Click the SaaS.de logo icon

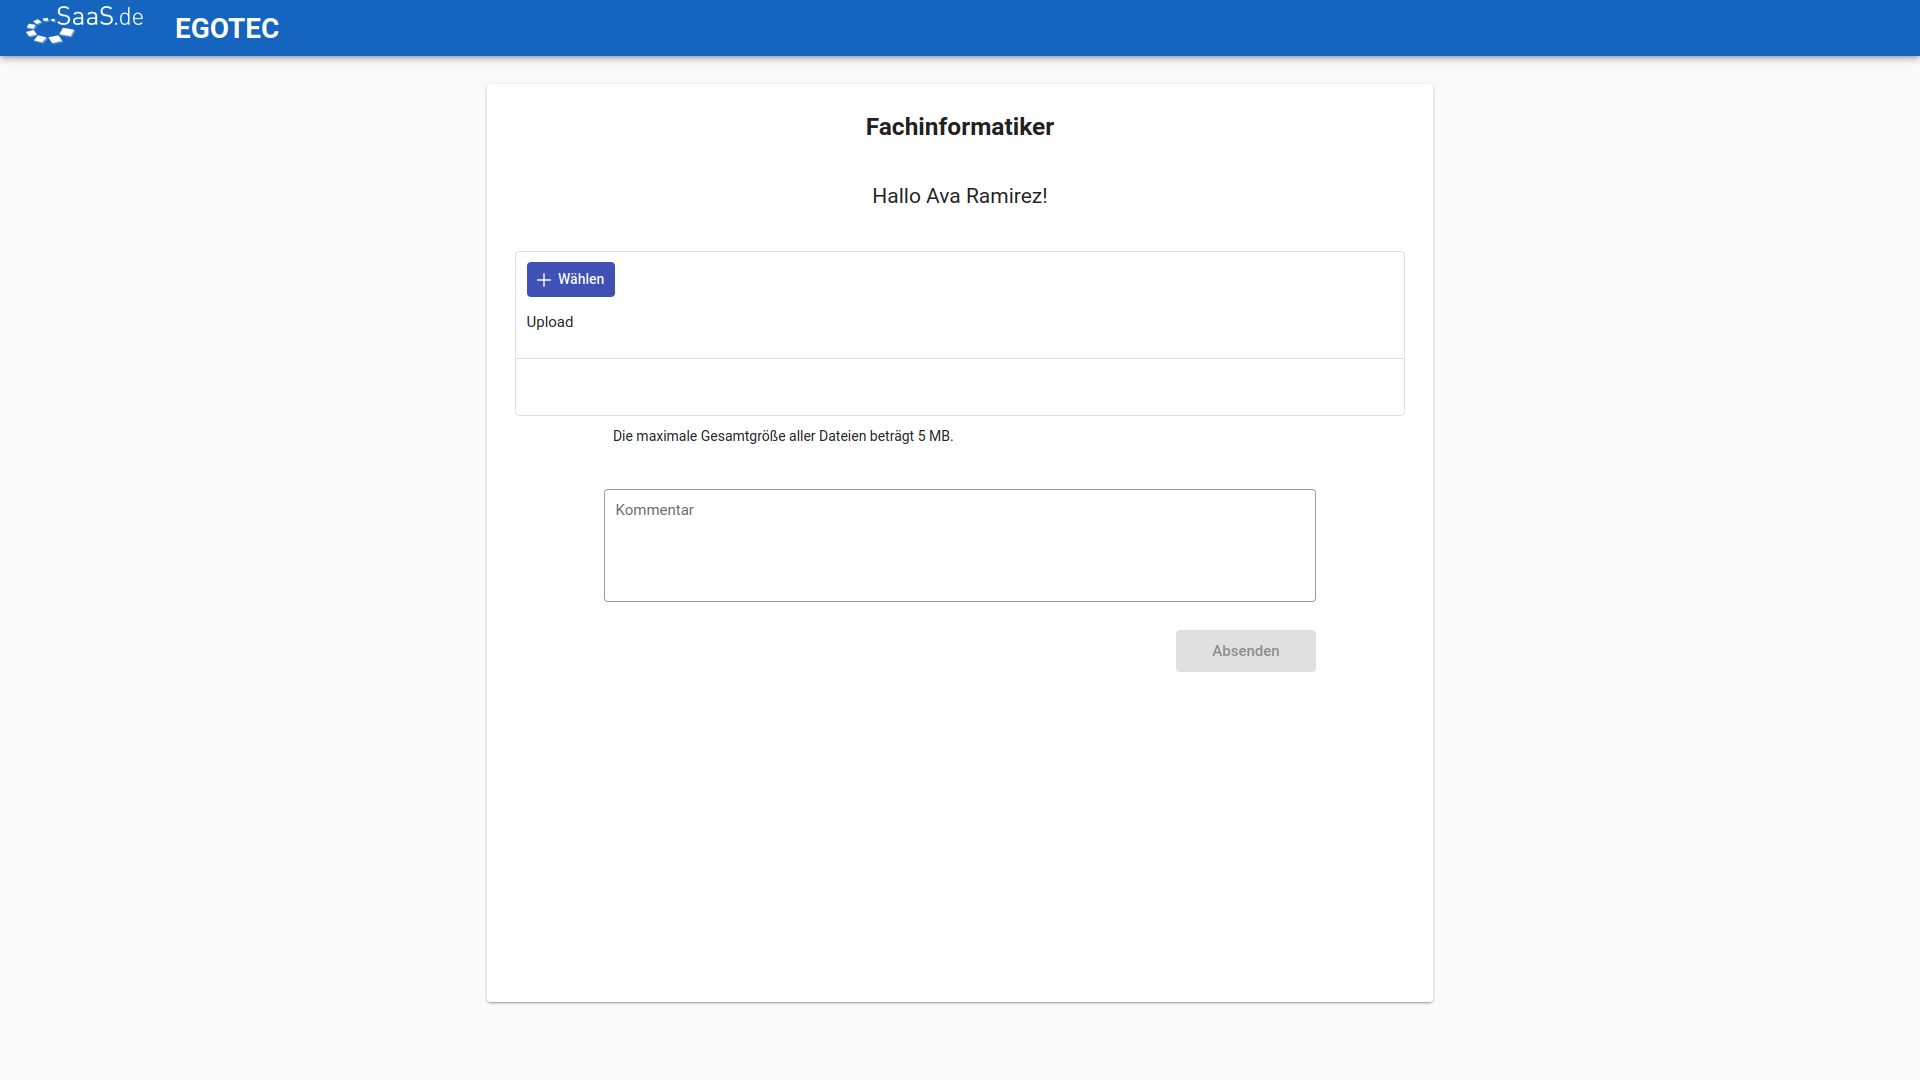85,25
